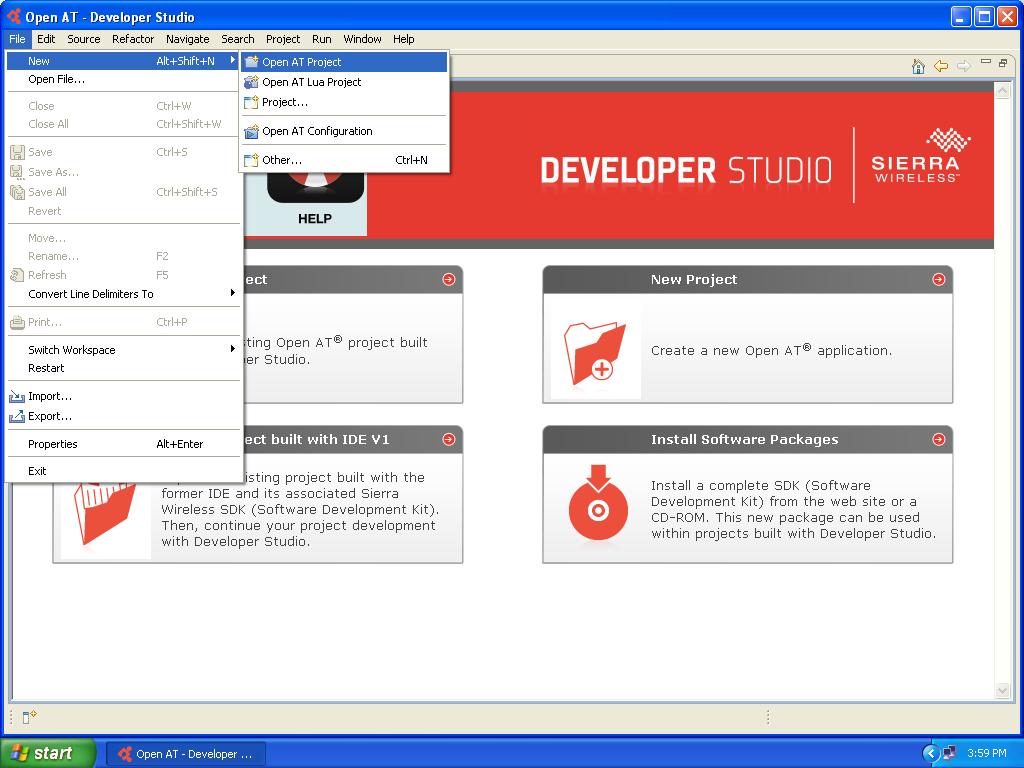
Task: Restore the welcome view using restore icon
Action: [1003, 63]
